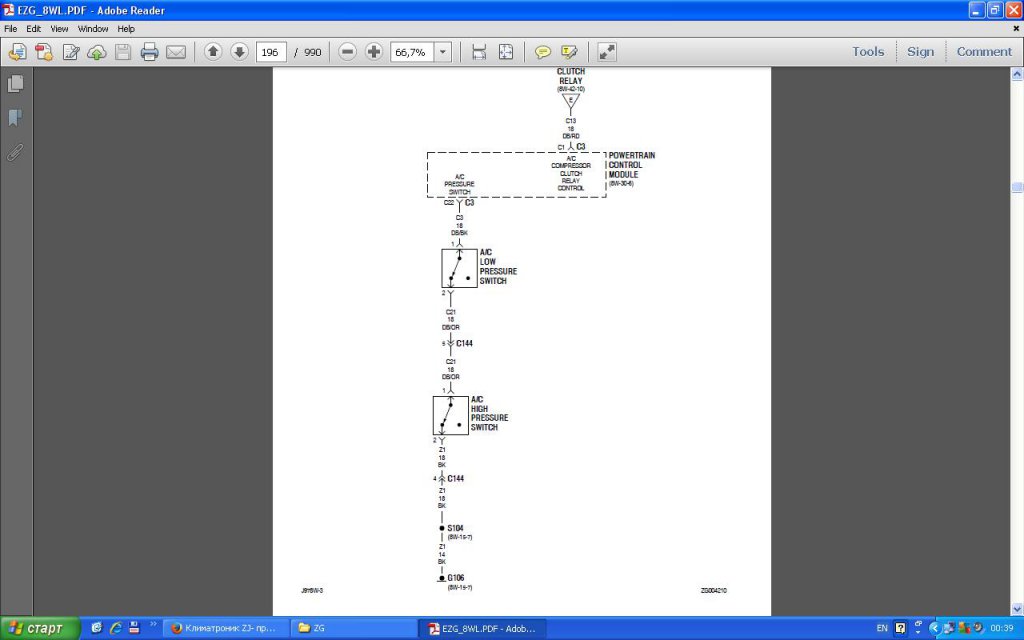This screenshot has width=1024, height=640.
Task: Open the Page Thumbnails sidebar panel
Action: tap(15, 84)
